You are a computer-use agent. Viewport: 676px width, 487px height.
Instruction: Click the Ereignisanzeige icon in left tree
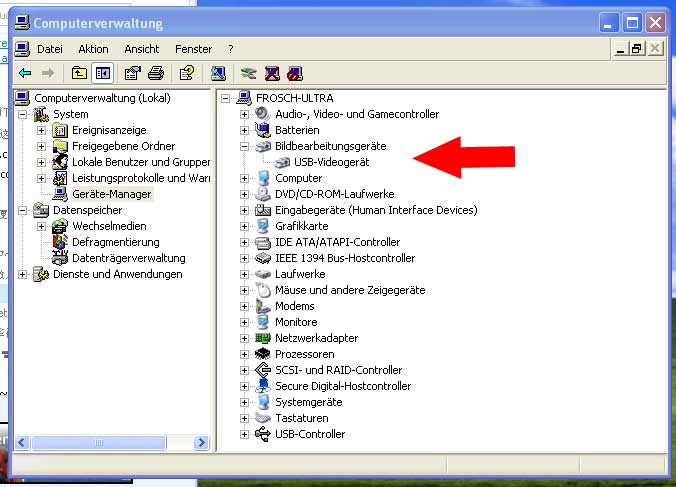pos(60,130)
